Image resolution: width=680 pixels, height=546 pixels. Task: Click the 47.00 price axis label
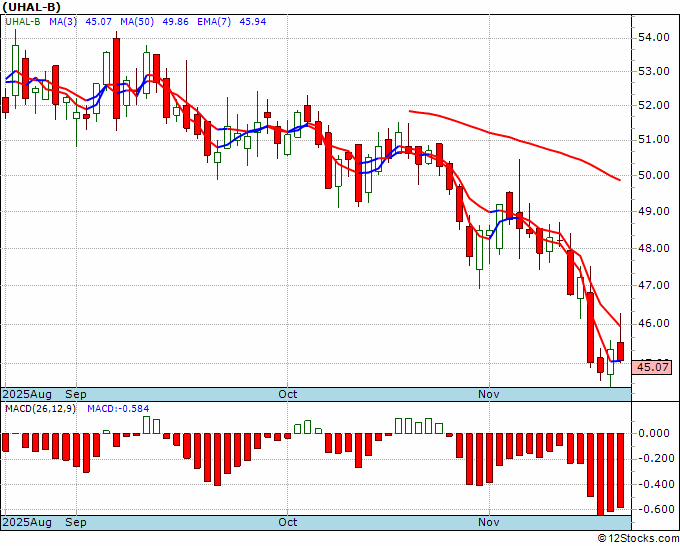tap(654, 285)
